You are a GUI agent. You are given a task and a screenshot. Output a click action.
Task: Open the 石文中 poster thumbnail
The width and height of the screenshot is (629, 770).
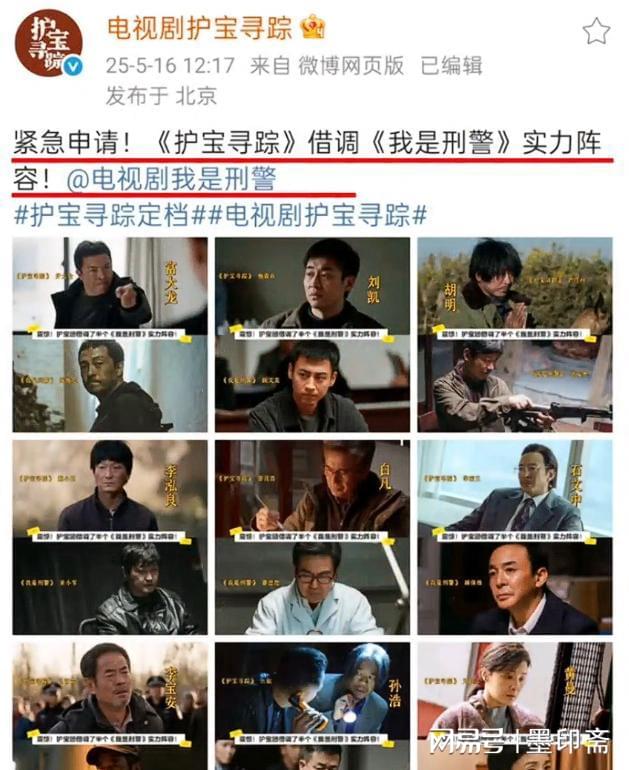[x=515, y=537]
